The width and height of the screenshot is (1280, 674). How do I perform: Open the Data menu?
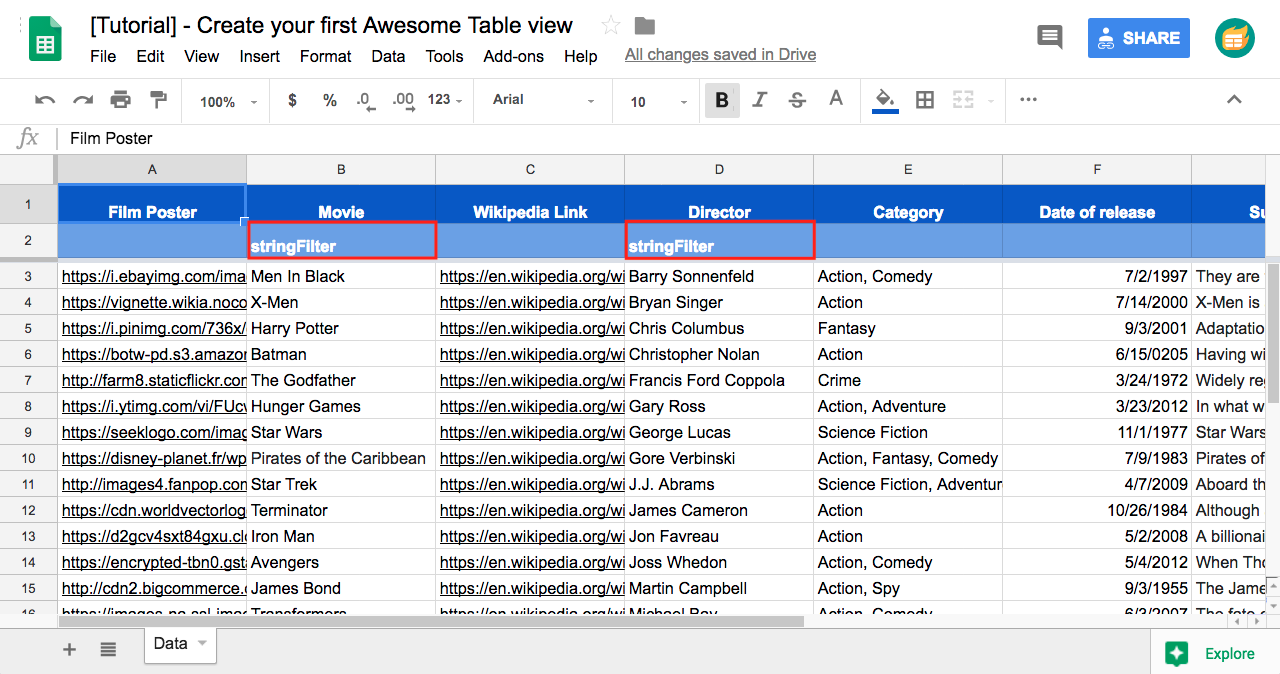coord(388,56)
